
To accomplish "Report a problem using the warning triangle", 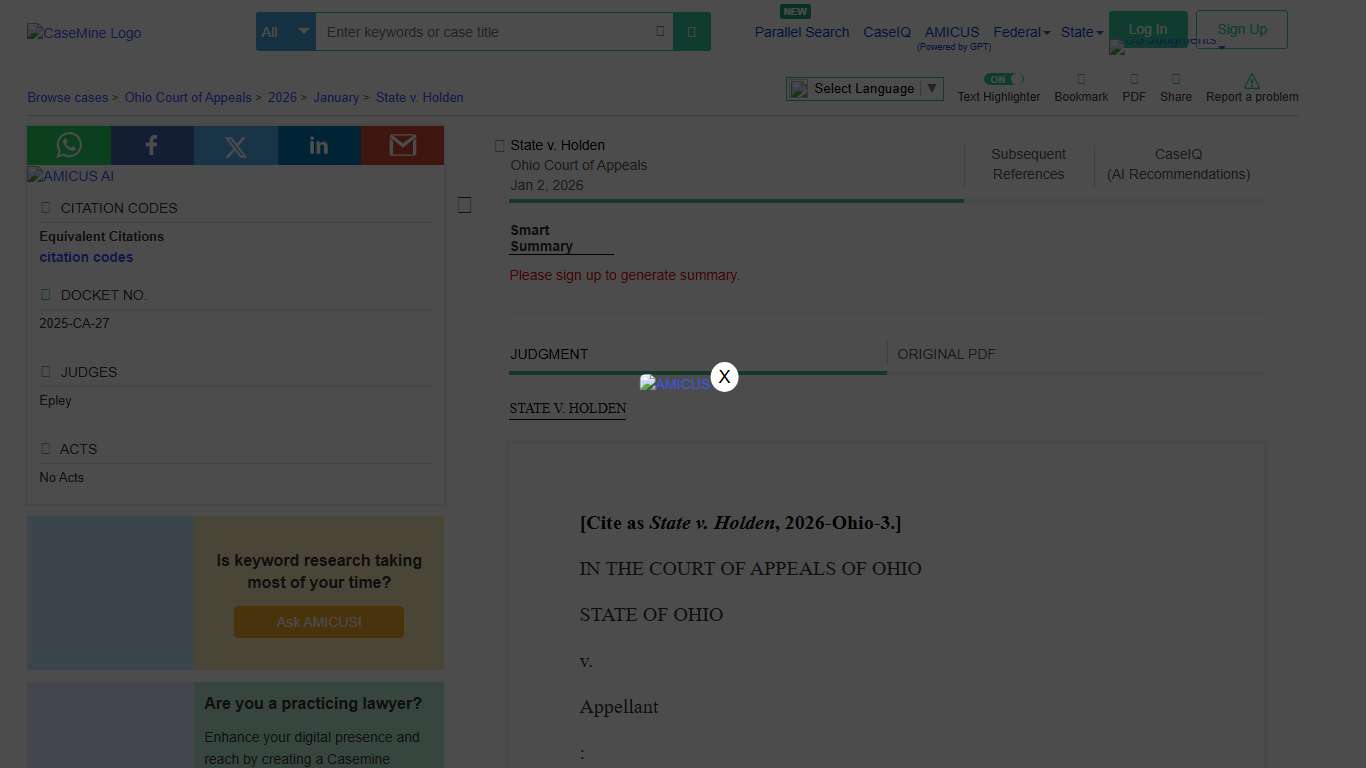I will (x=1251, y=82).
